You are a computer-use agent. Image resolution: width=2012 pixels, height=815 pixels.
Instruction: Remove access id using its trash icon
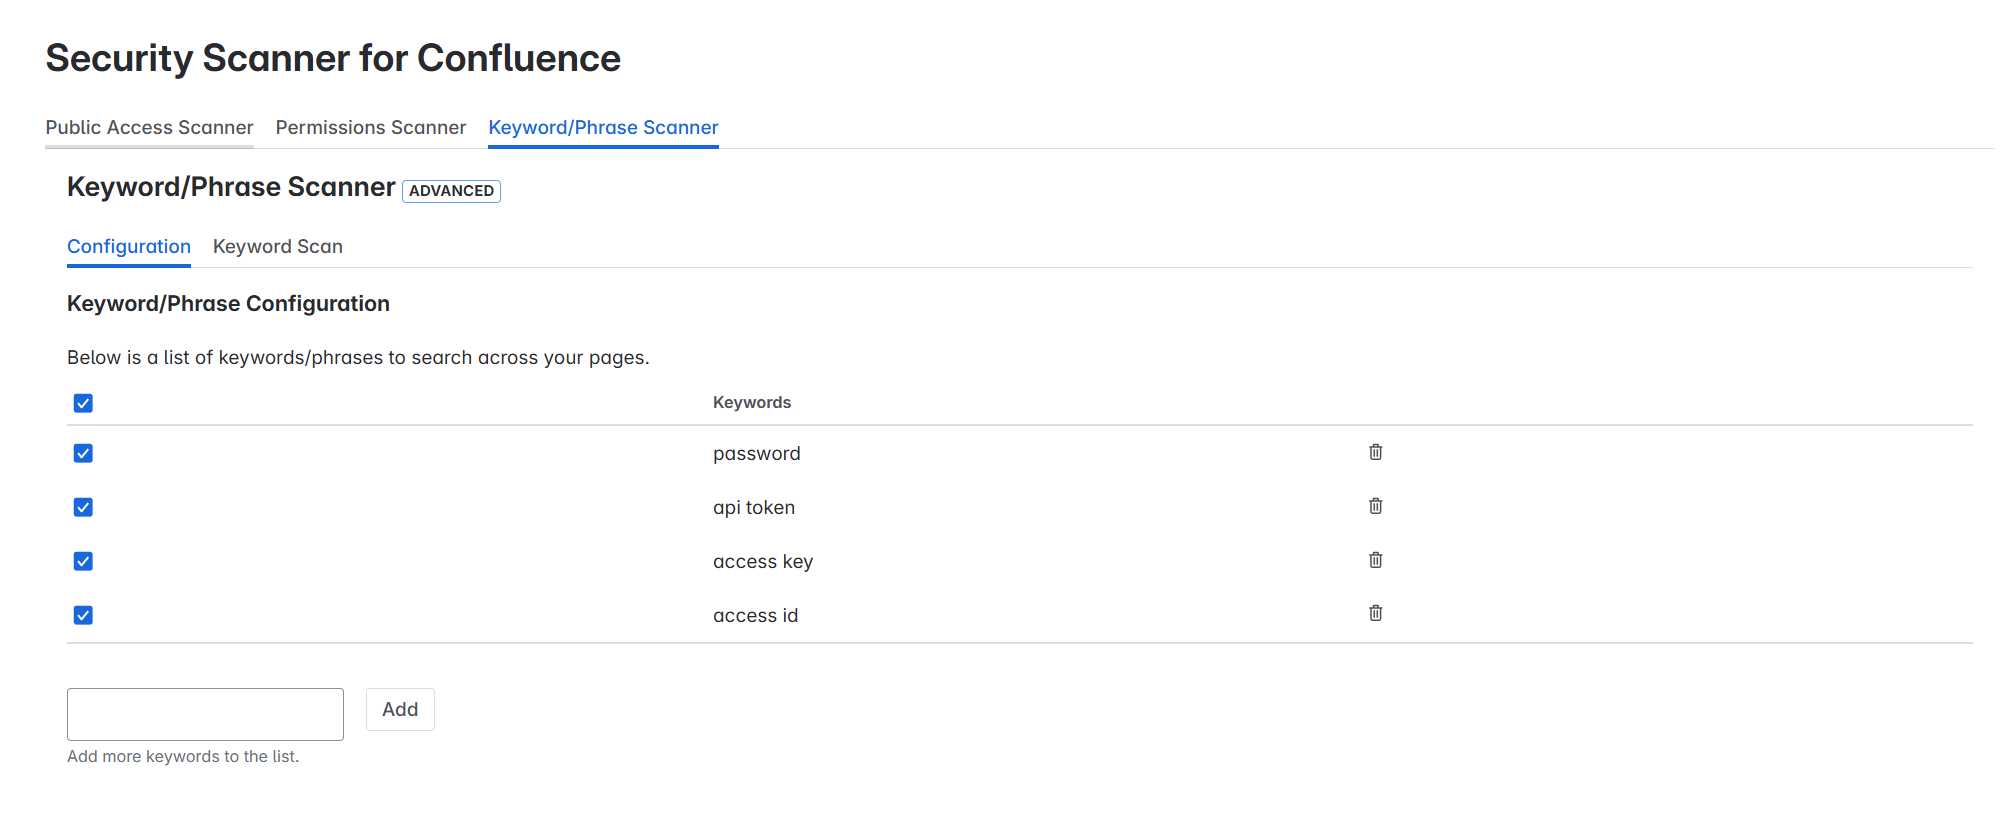(1375, 613)
